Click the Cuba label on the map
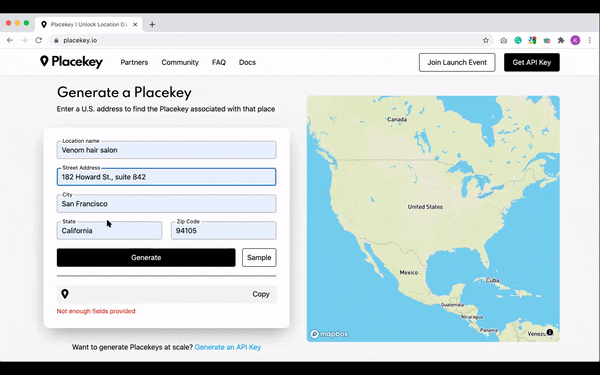The height and width of the screenshot is (375, 600). pyautogui.click(x=492, y=280)
